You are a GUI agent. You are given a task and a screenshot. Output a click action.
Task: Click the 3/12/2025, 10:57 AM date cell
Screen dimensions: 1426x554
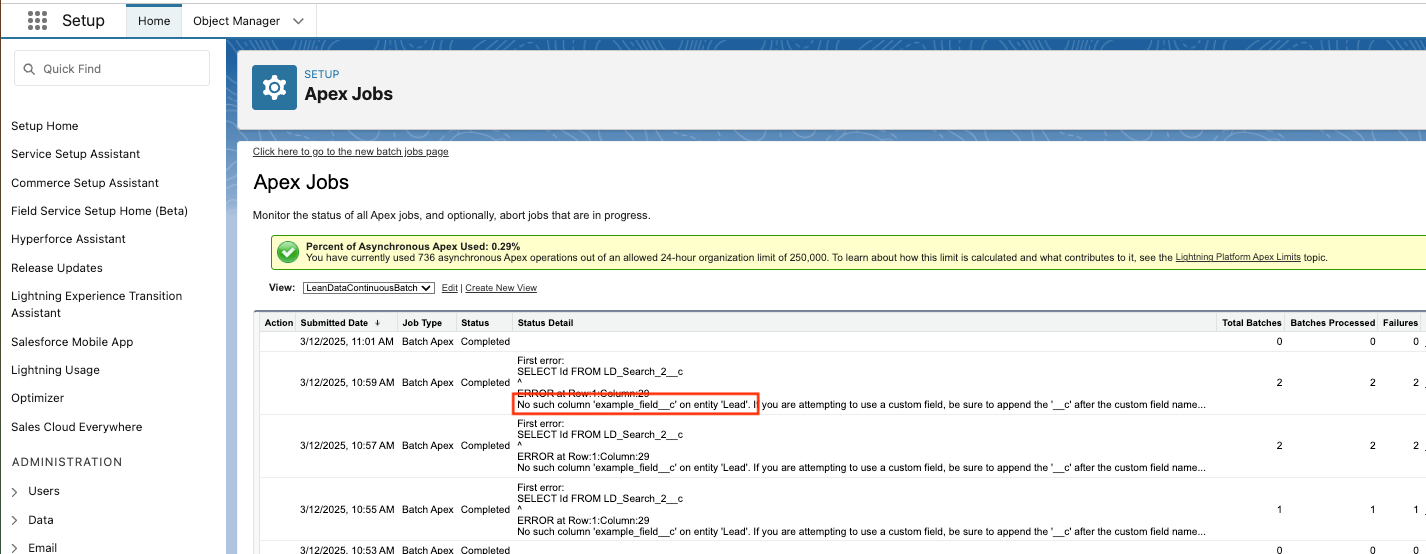[347, 446]
